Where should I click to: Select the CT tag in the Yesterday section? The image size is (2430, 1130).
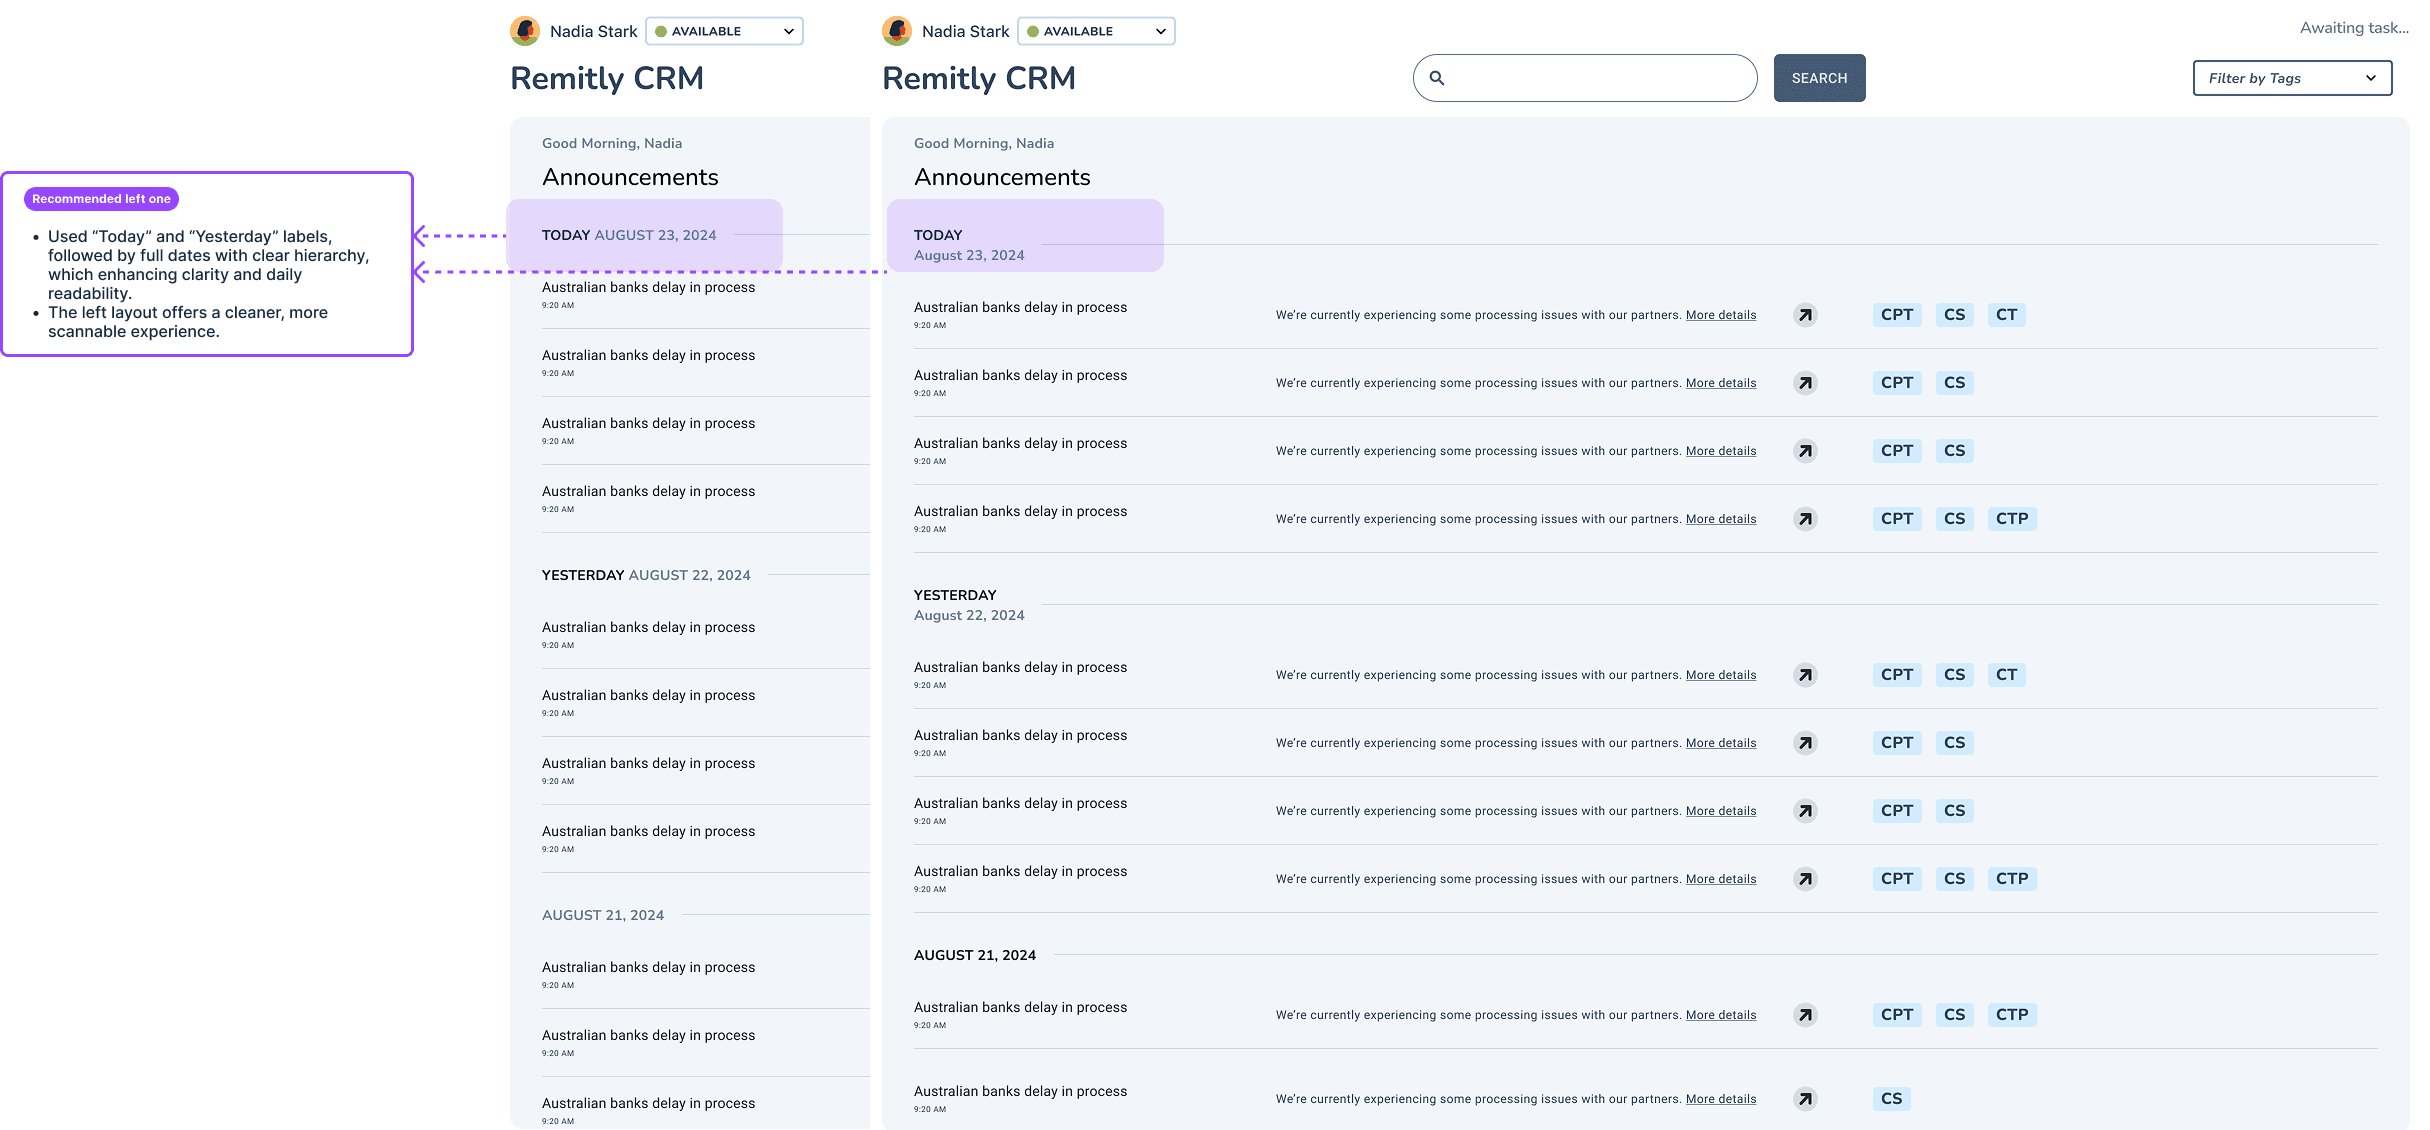pos(2007,675)
